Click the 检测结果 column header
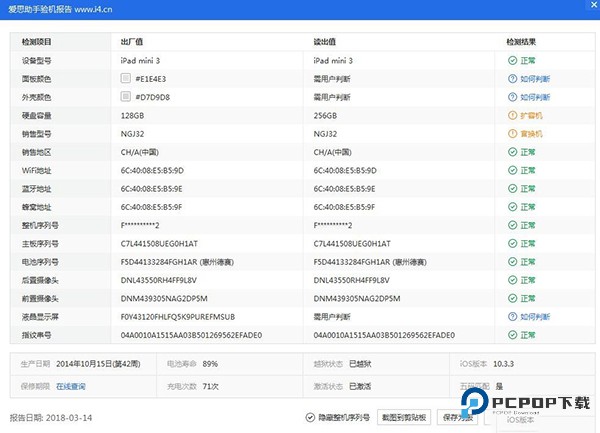The image size is (600, 433). click(x=521, y=42)
